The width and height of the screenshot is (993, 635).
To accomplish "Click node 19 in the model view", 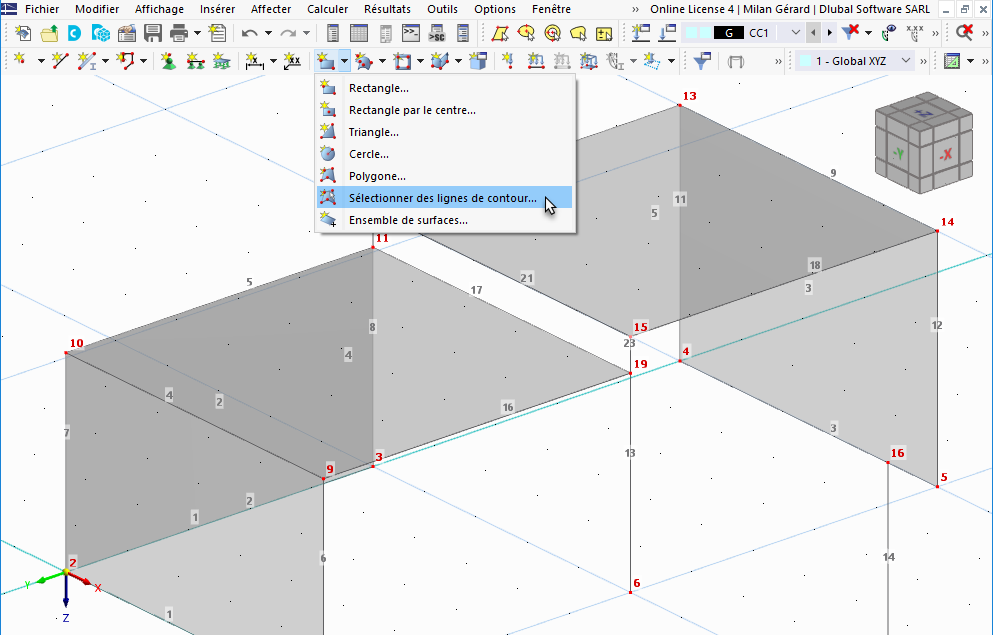I will (x=630, y=374).
